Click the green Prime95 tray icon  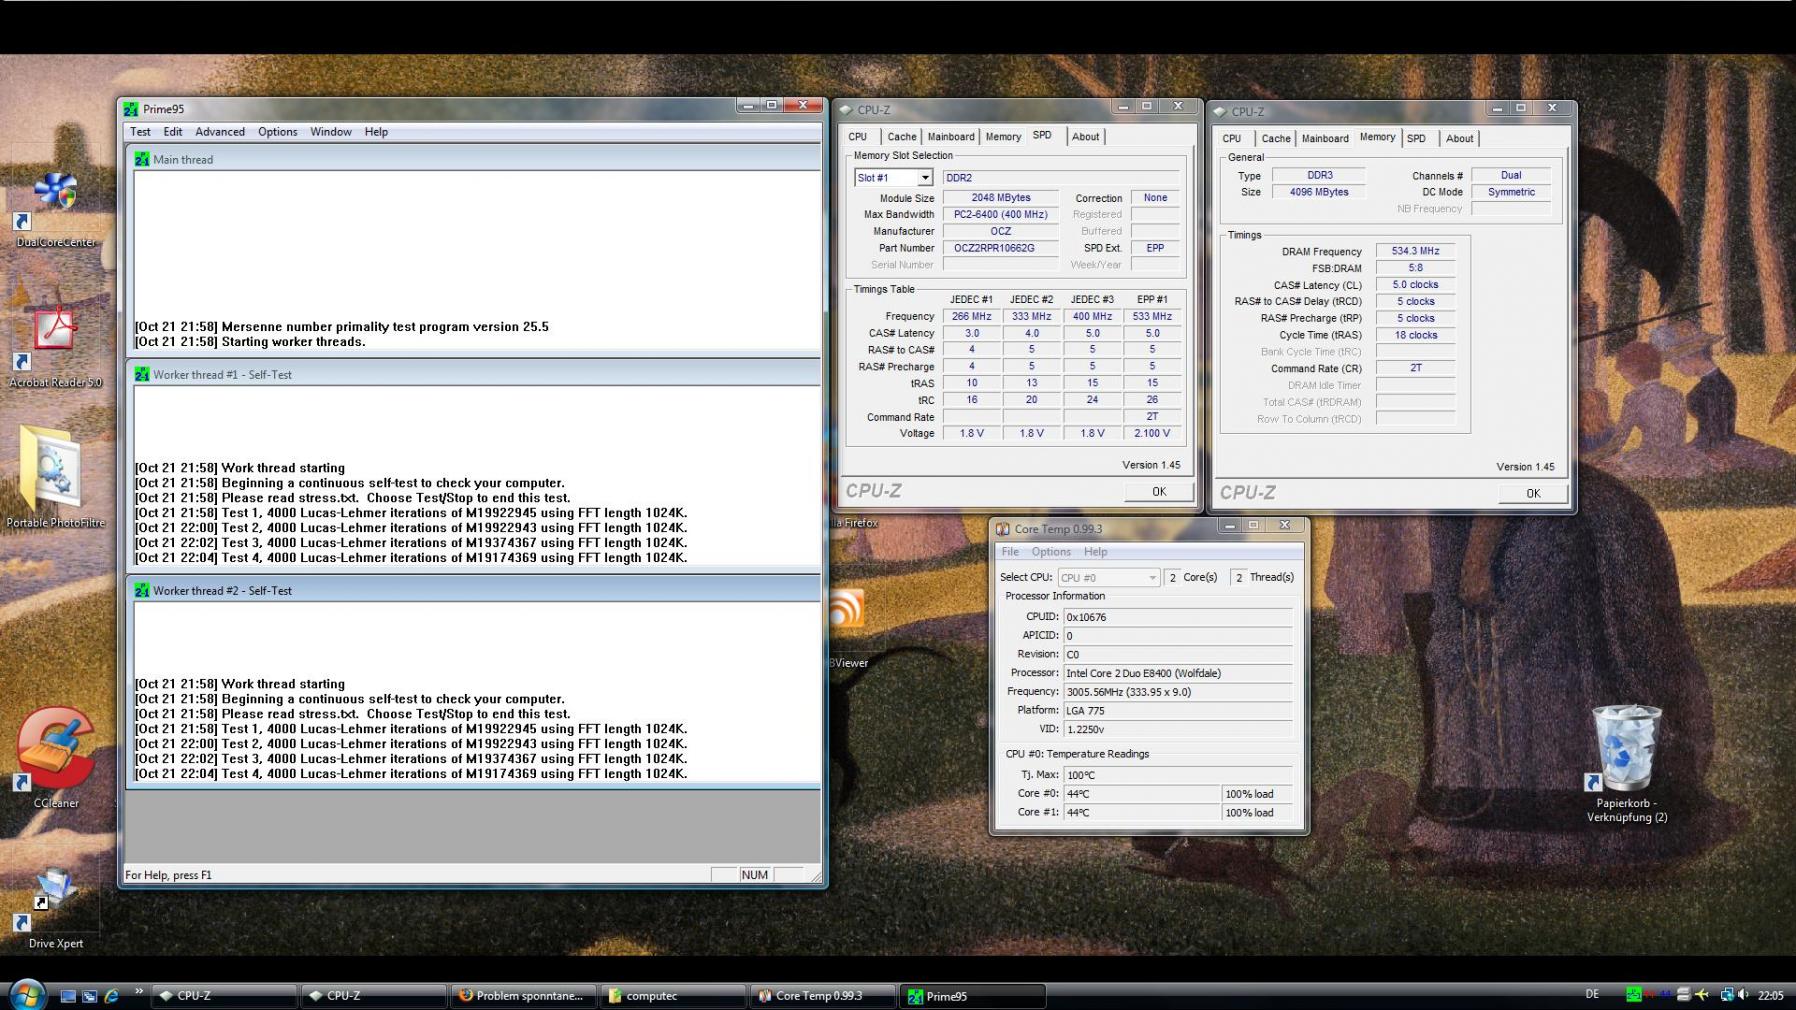pos(1633,995)
